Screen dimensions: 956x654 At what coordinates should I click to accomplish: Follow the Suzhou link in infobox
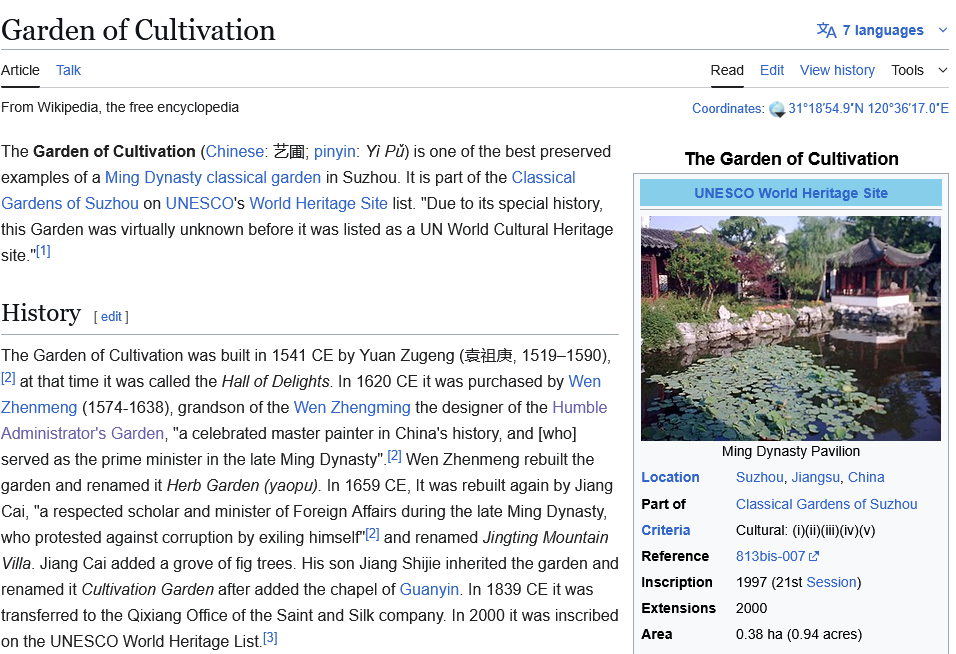[759, 477]
